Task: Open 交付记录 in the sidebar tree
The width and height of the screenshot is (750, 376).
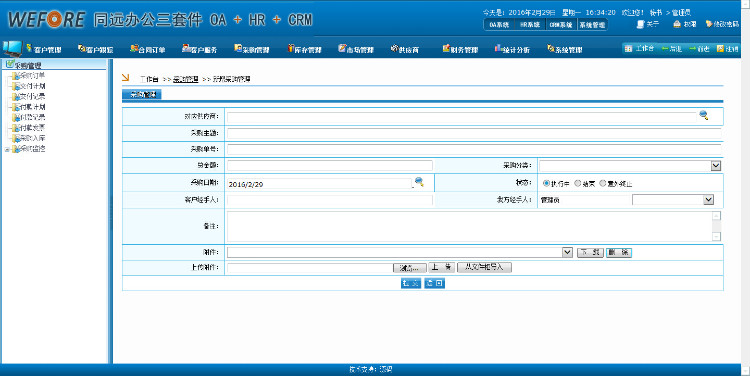Action: coord(32,97)
